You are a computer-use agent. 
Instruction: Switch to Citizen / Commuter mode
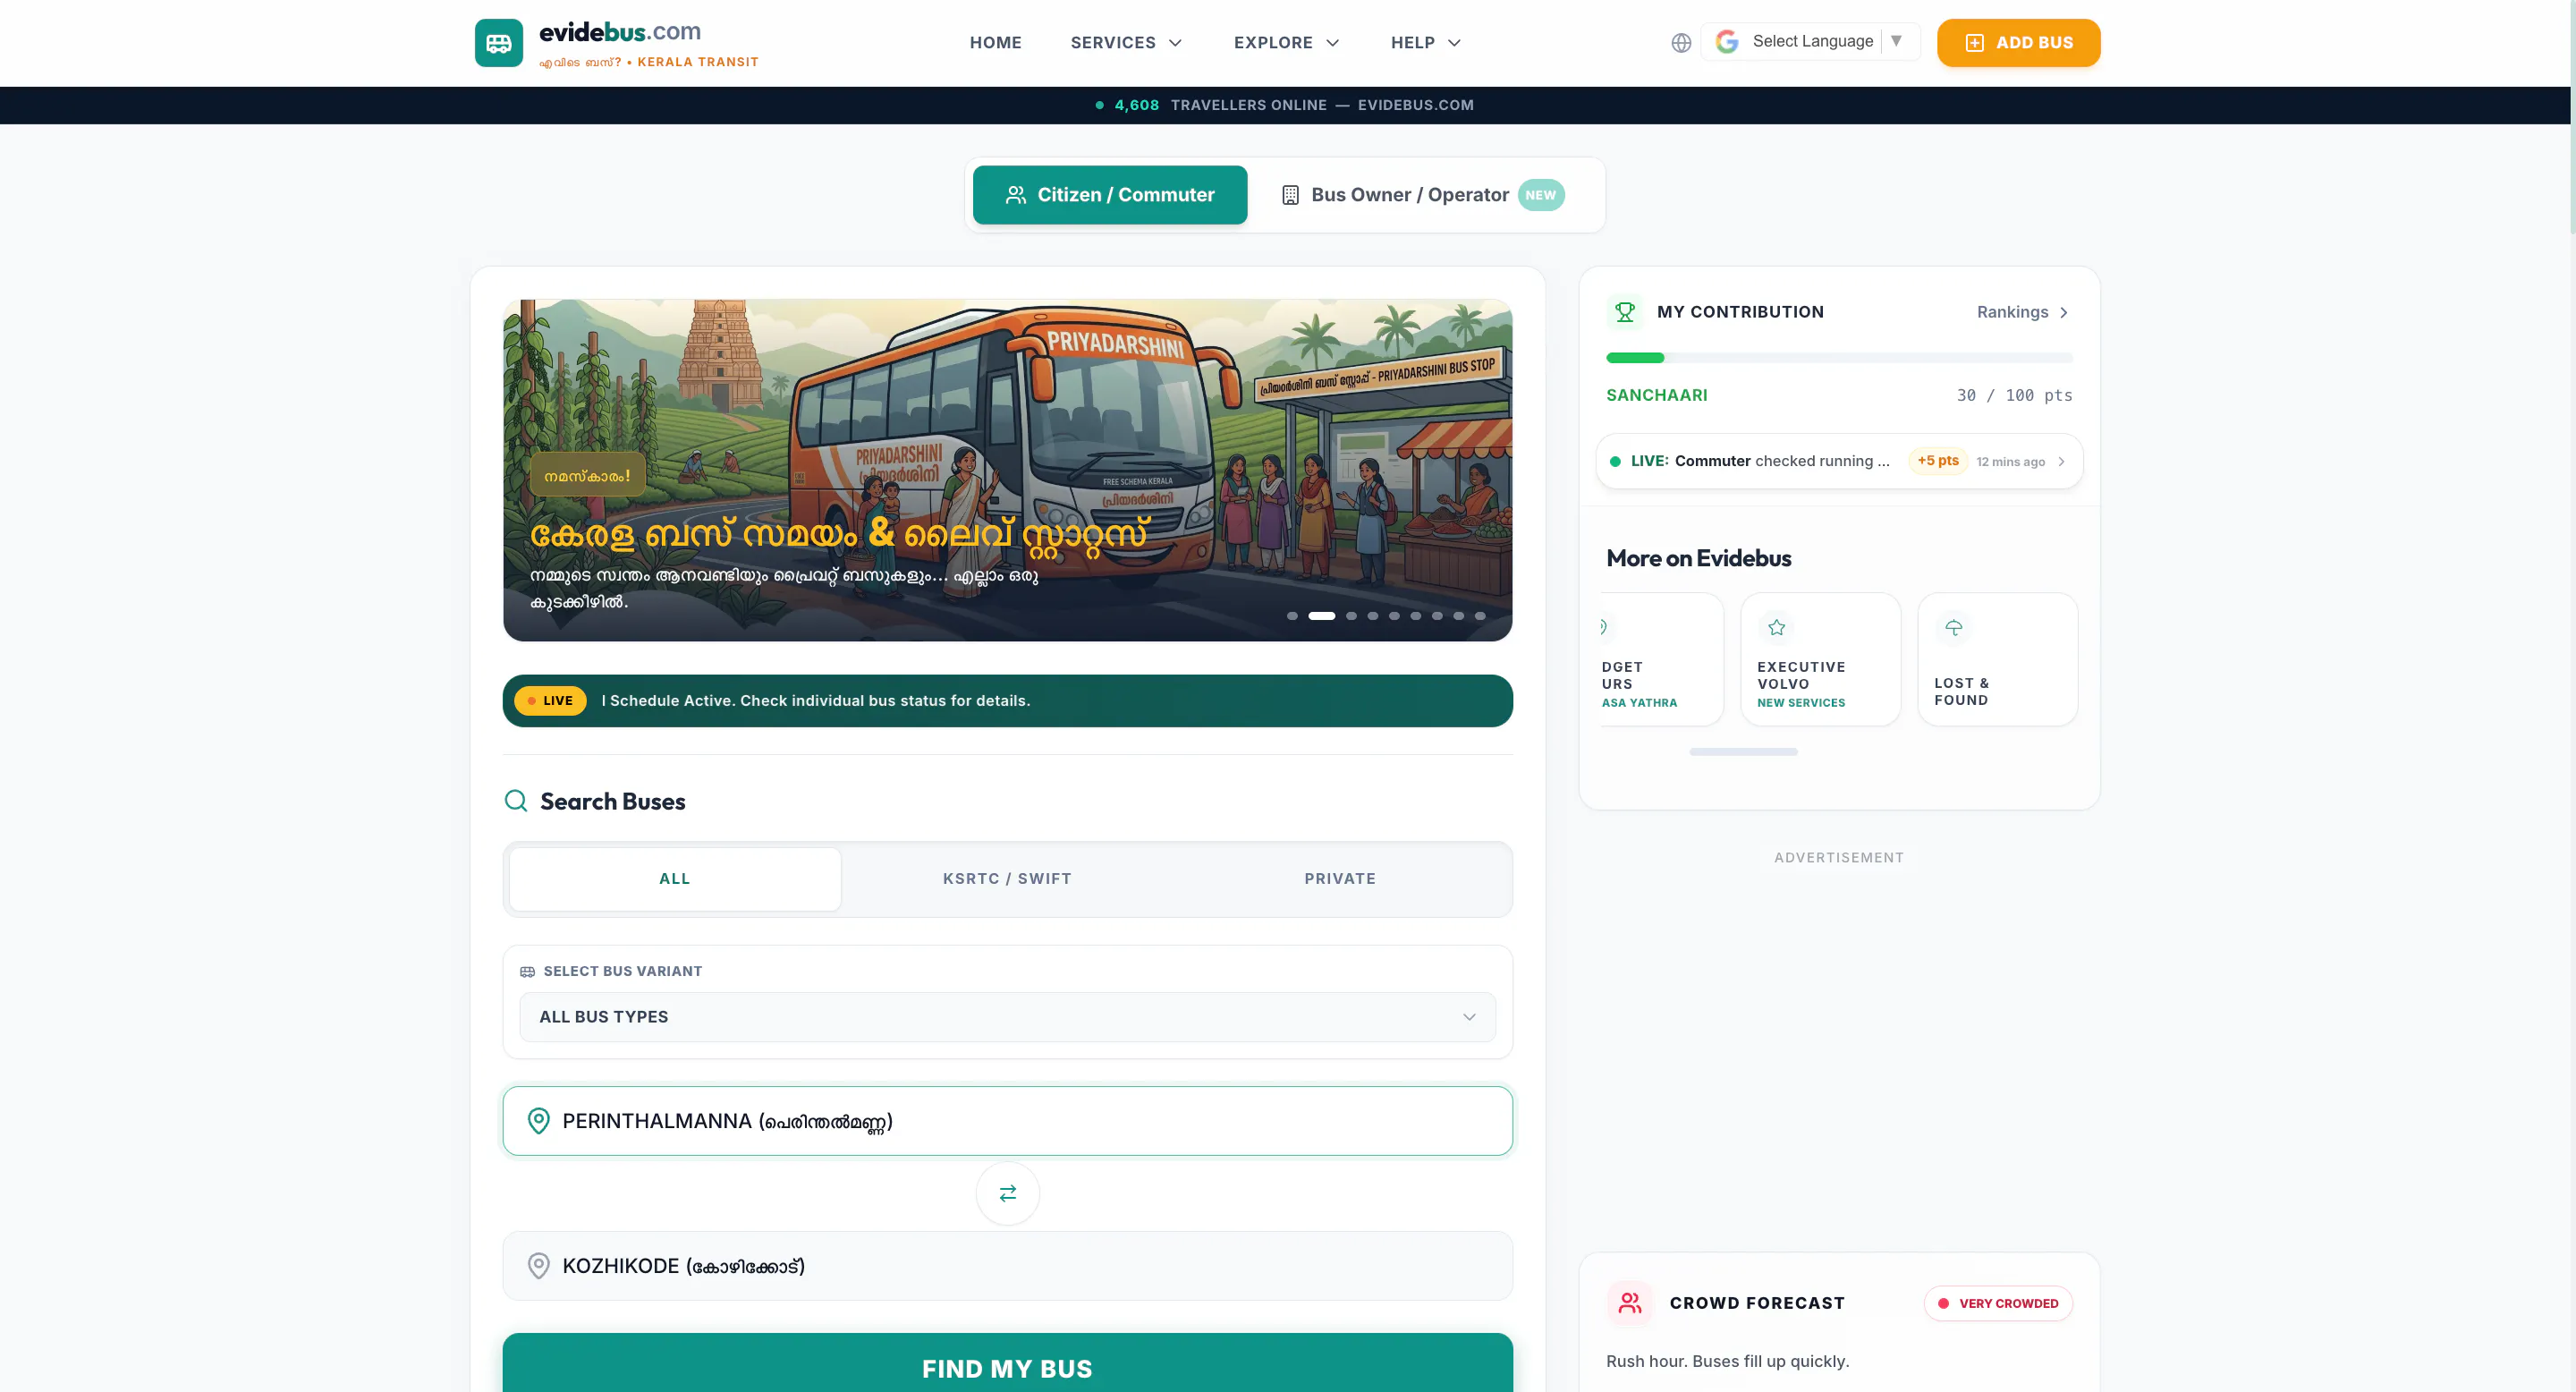(x=1110, y=195)
